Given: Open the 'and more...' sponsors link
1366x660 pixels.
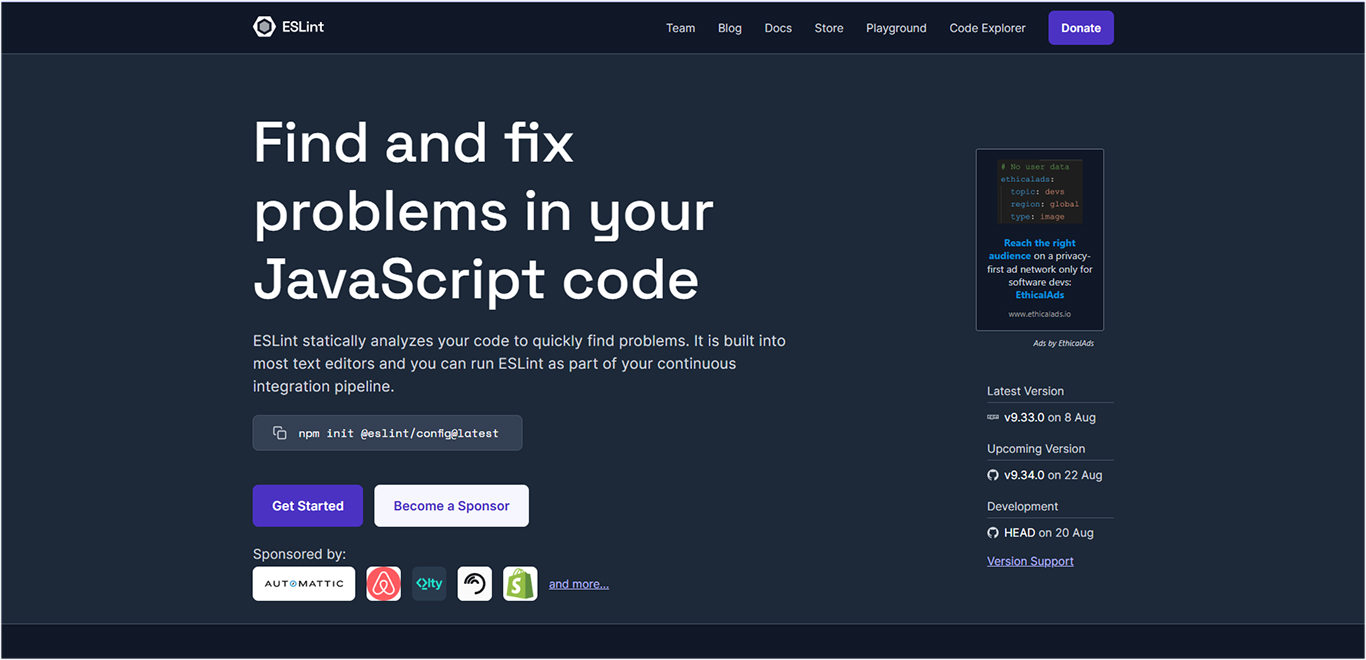Looking at the screenshot, I should click(x=578, y=583).
